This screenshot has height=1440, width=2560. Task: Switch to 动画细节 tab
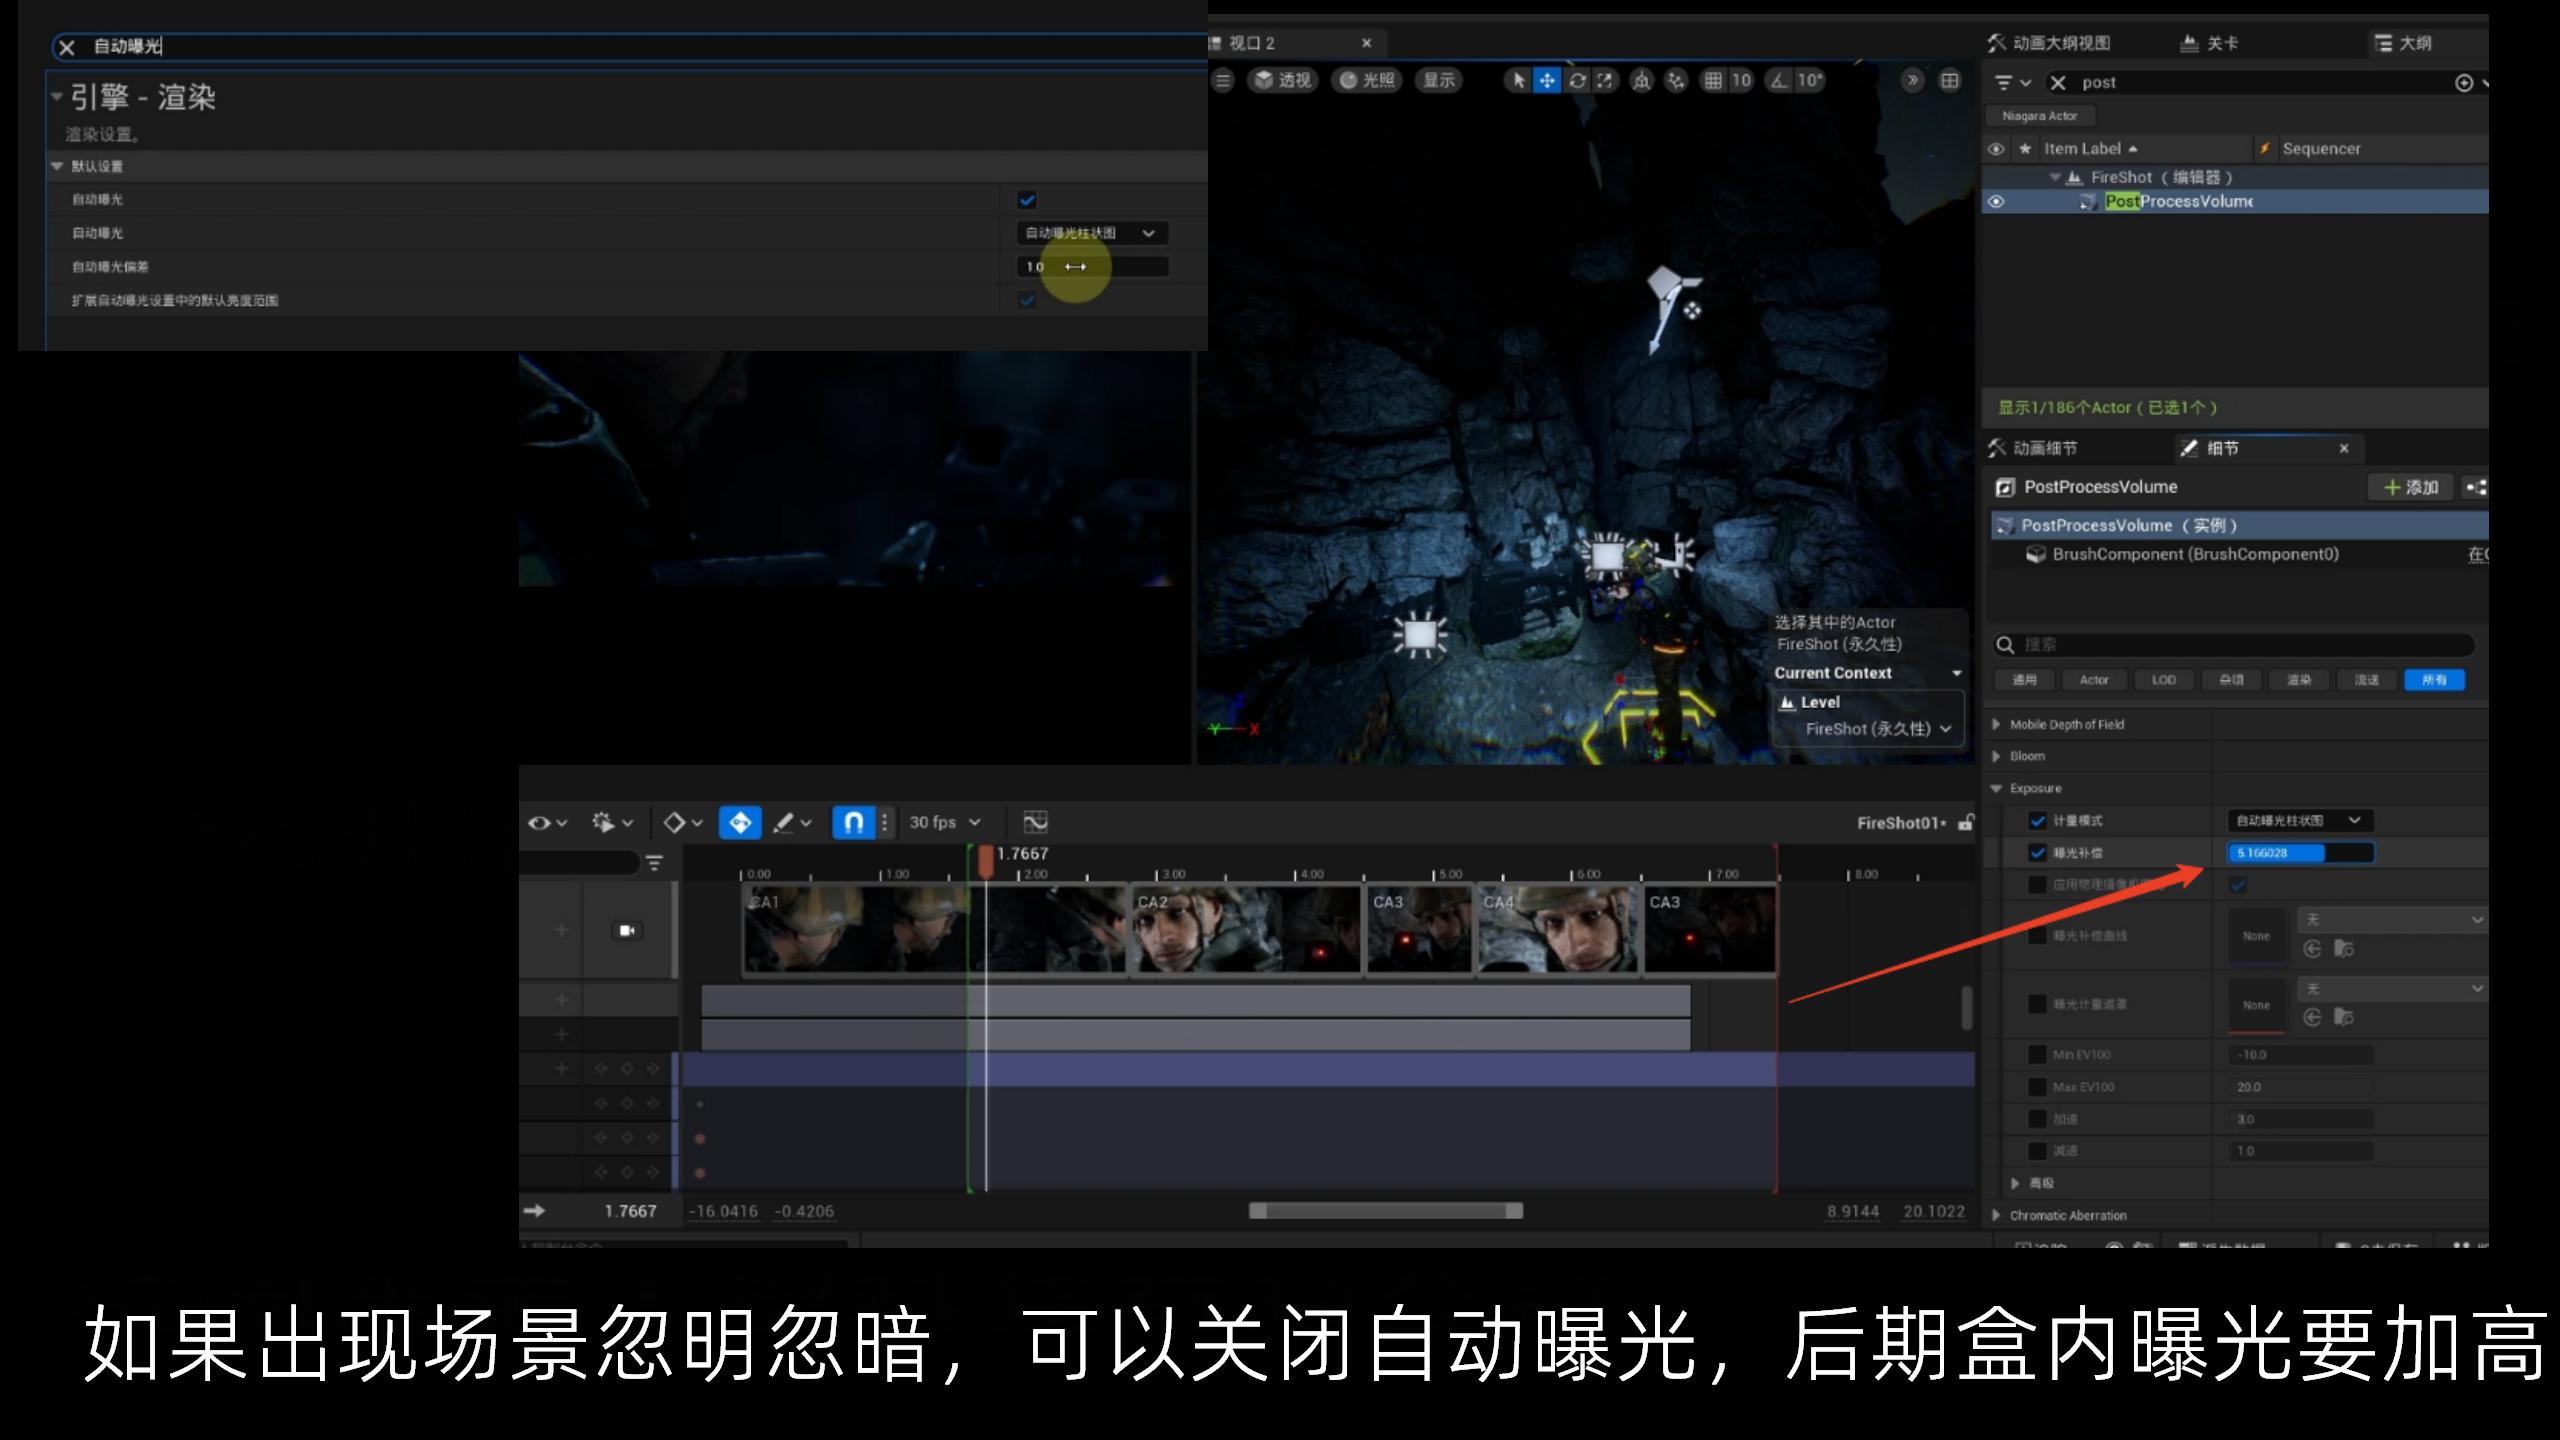tap(2032, 448)
